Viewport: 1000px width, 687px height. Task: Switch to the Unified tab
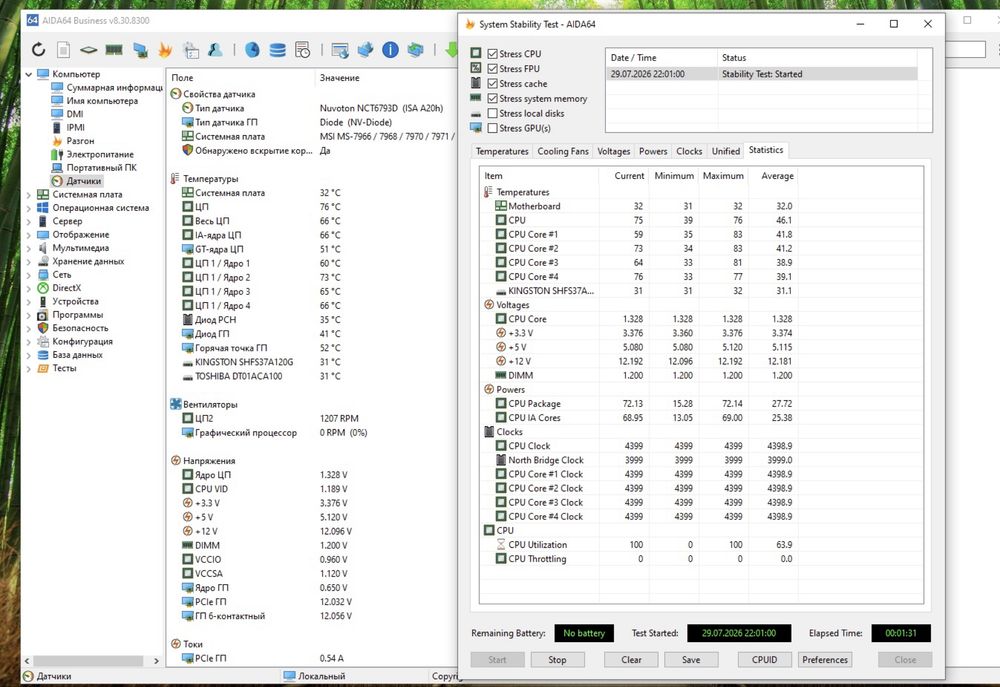coord(726,151)
